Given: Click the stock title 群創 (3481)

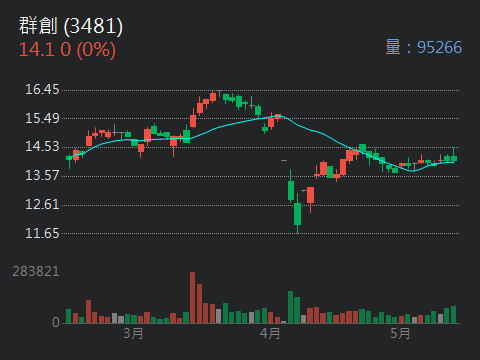Looking at the screenshot, I should pos(71,26).
